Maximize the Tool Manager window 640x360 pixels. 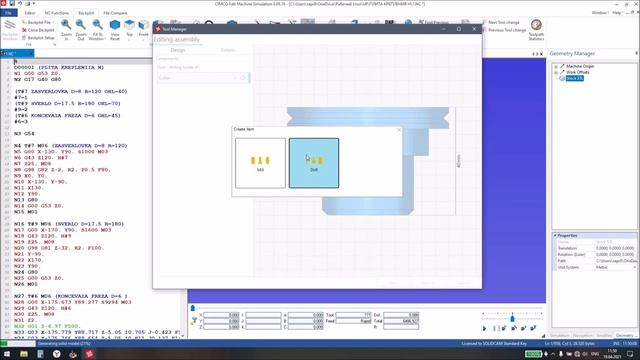(459, 29)
